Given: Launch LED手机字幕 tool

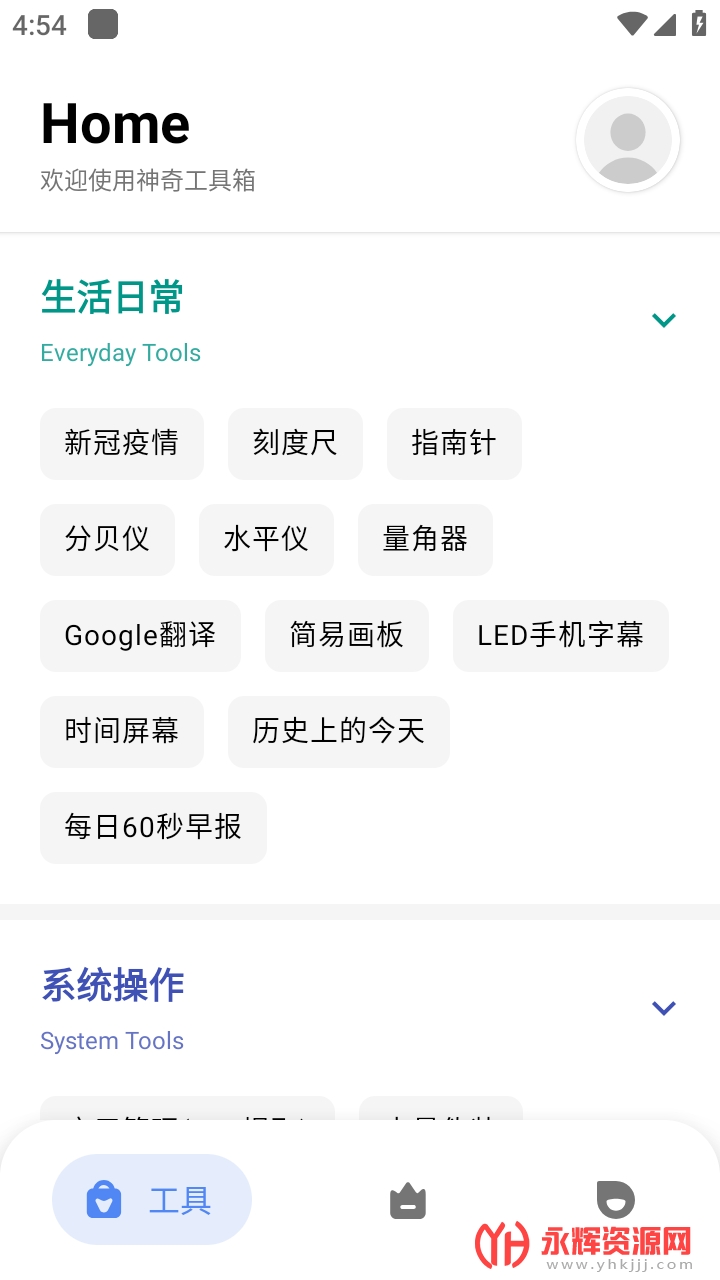Looking at the screenshot, I should click(560, 636).
